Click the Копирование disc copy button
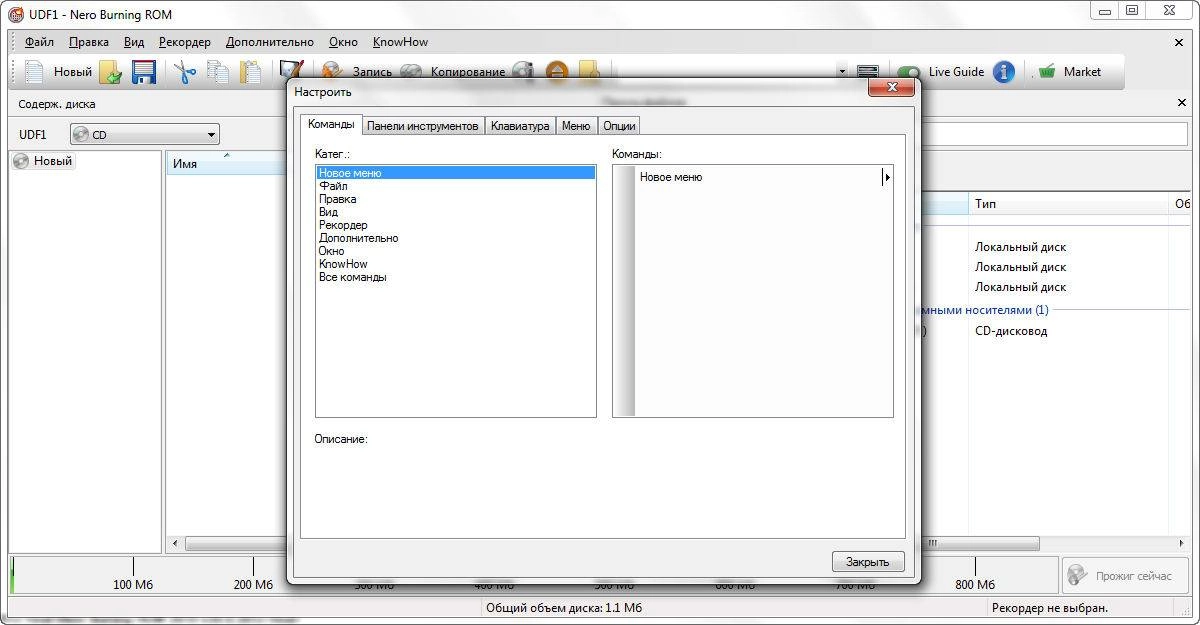This screenshot has width=1200, height=625. tap(453, 72)
